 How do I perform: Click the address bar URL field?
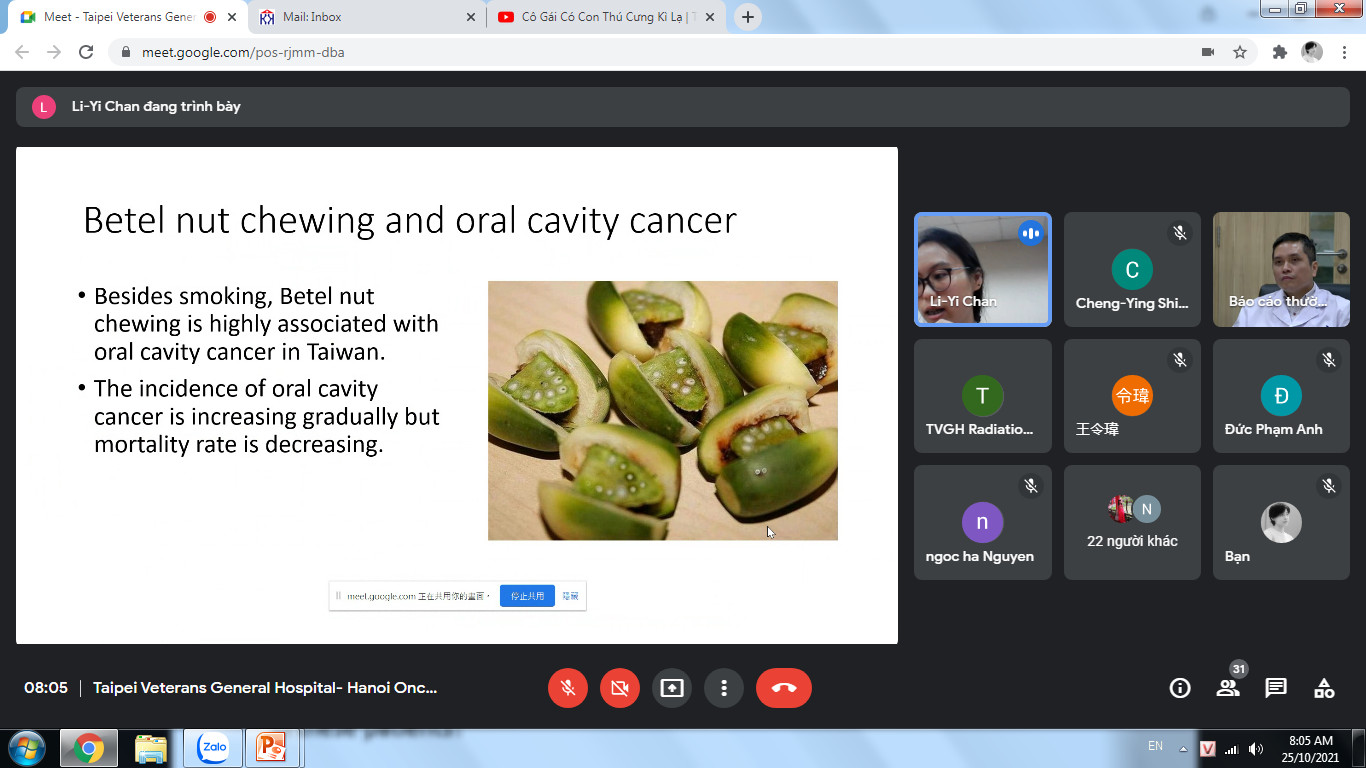click(600, 52)
